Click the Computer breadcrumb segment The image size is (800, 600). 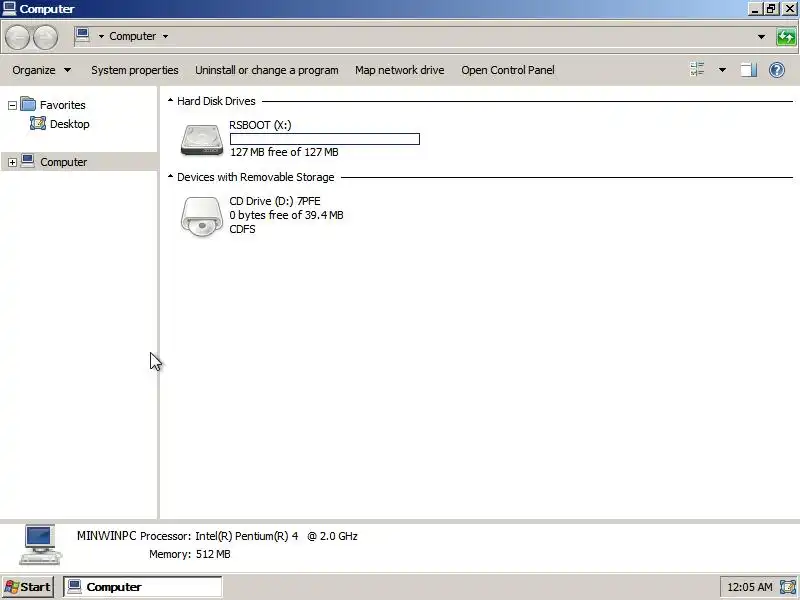[132, 36]
